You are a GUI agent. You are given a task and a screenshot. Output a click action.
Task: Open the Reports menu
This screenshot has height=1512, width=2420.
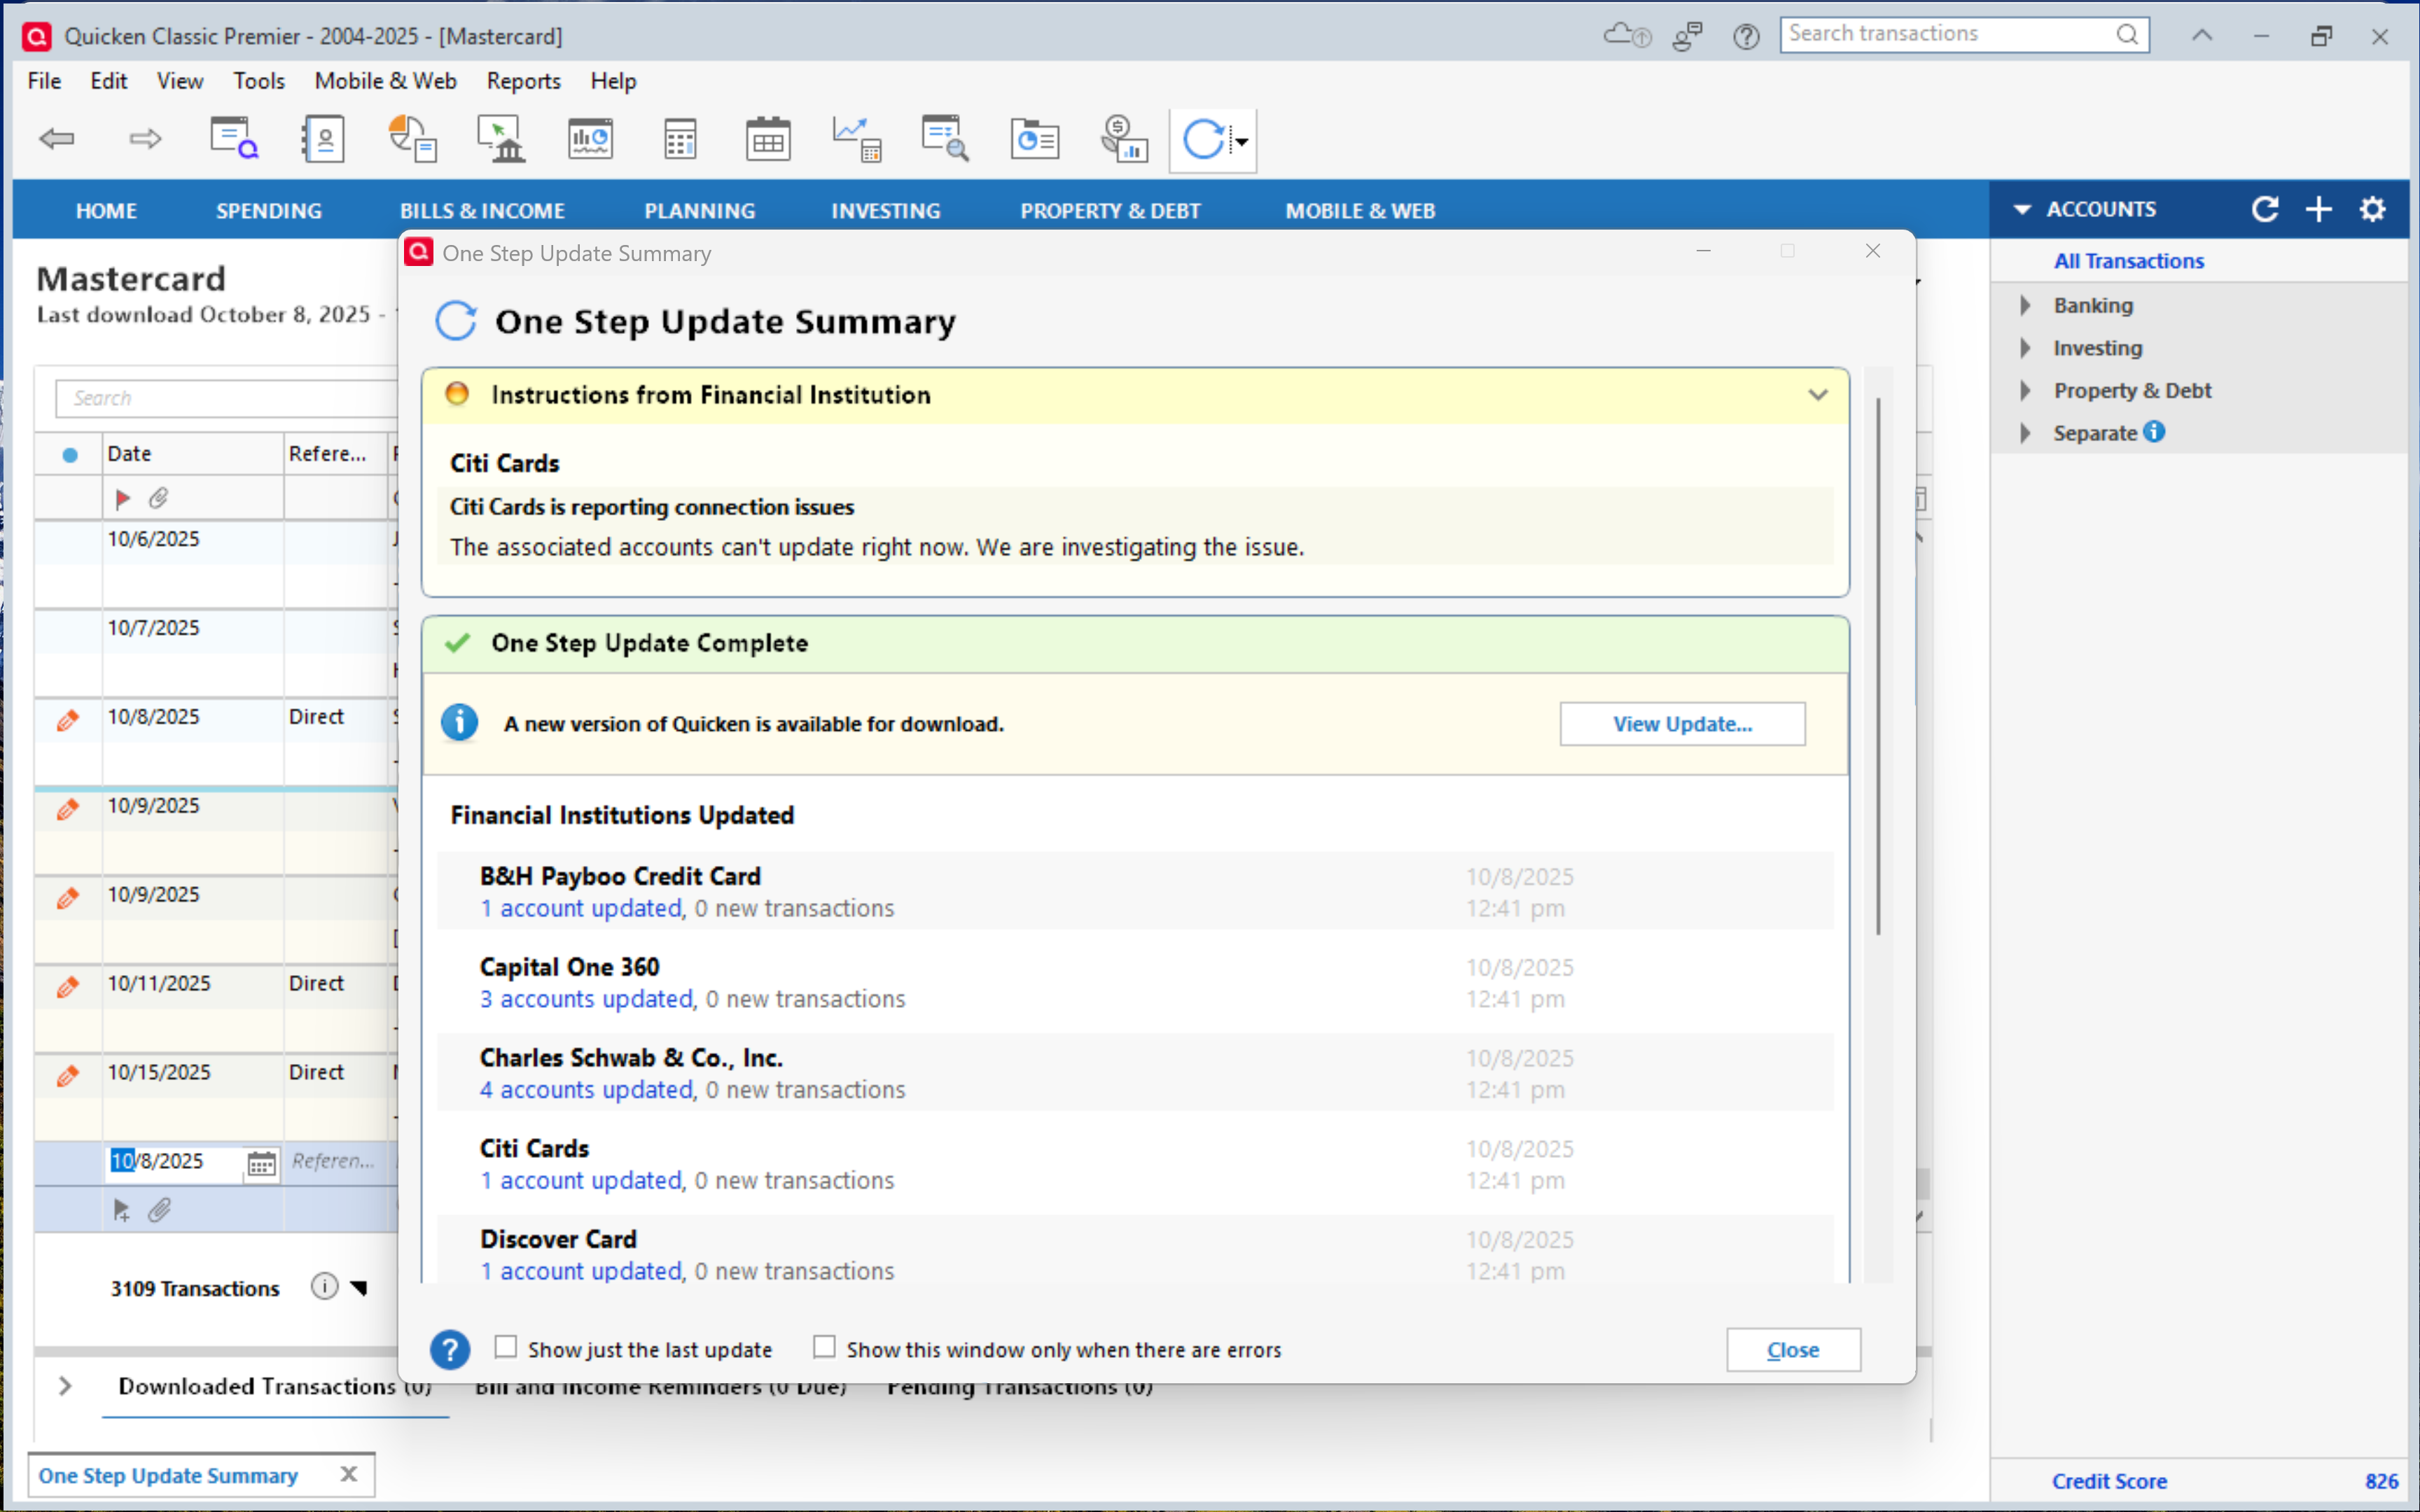click(523, 81)
